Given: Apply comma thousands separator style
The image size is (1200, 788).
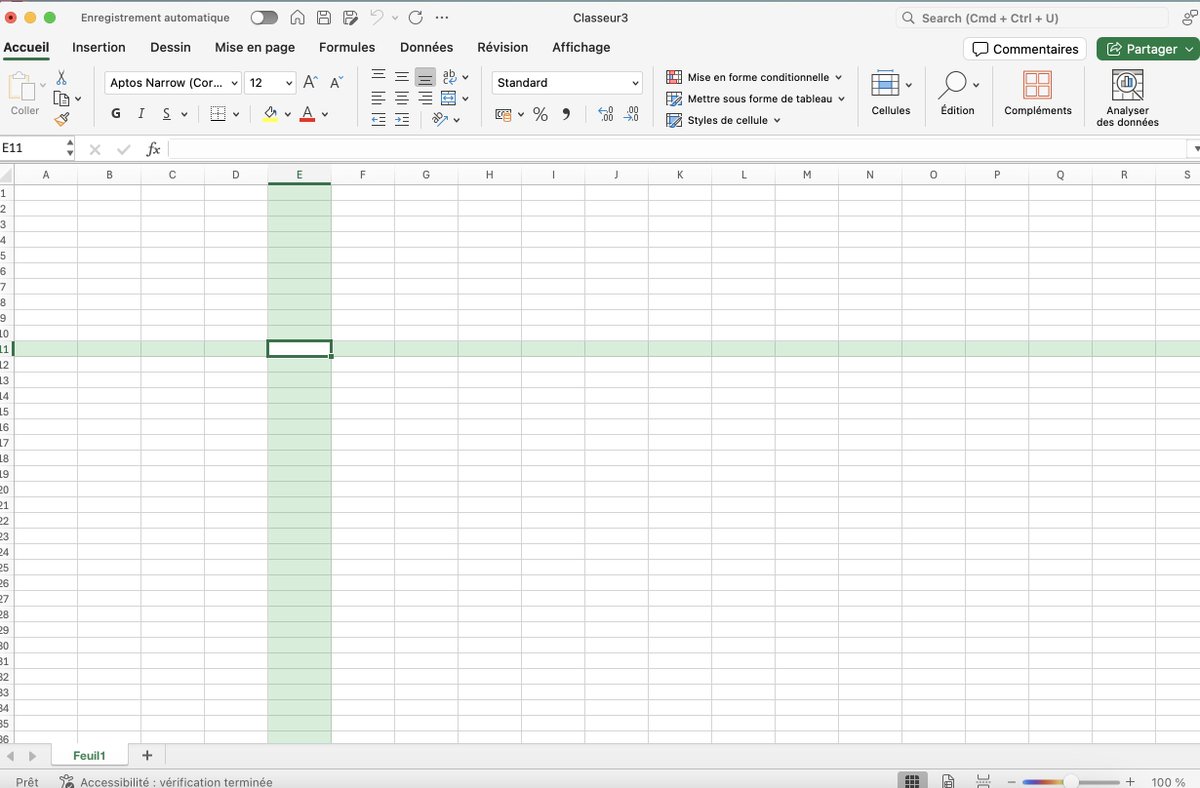Looking at the screenshot, I should click(566, 114).
